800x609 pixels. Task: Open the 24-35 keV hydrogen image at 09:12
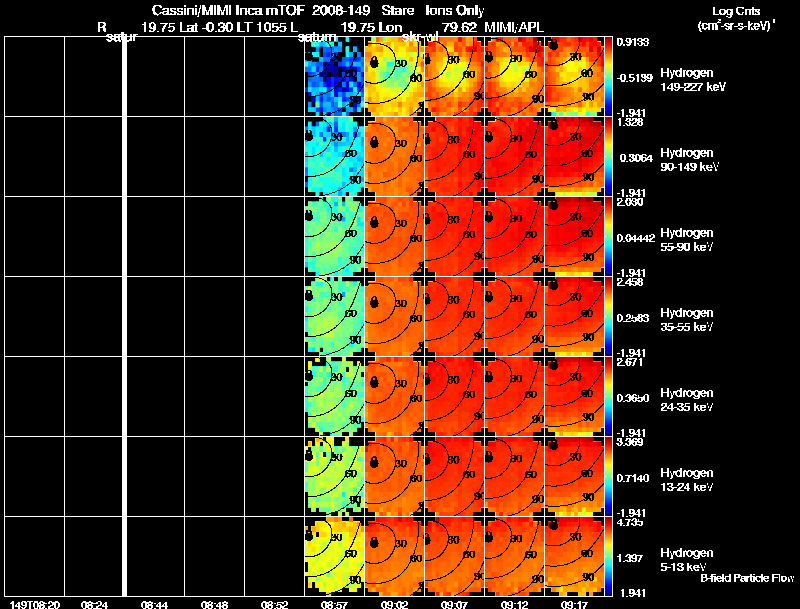coord(514,396)
